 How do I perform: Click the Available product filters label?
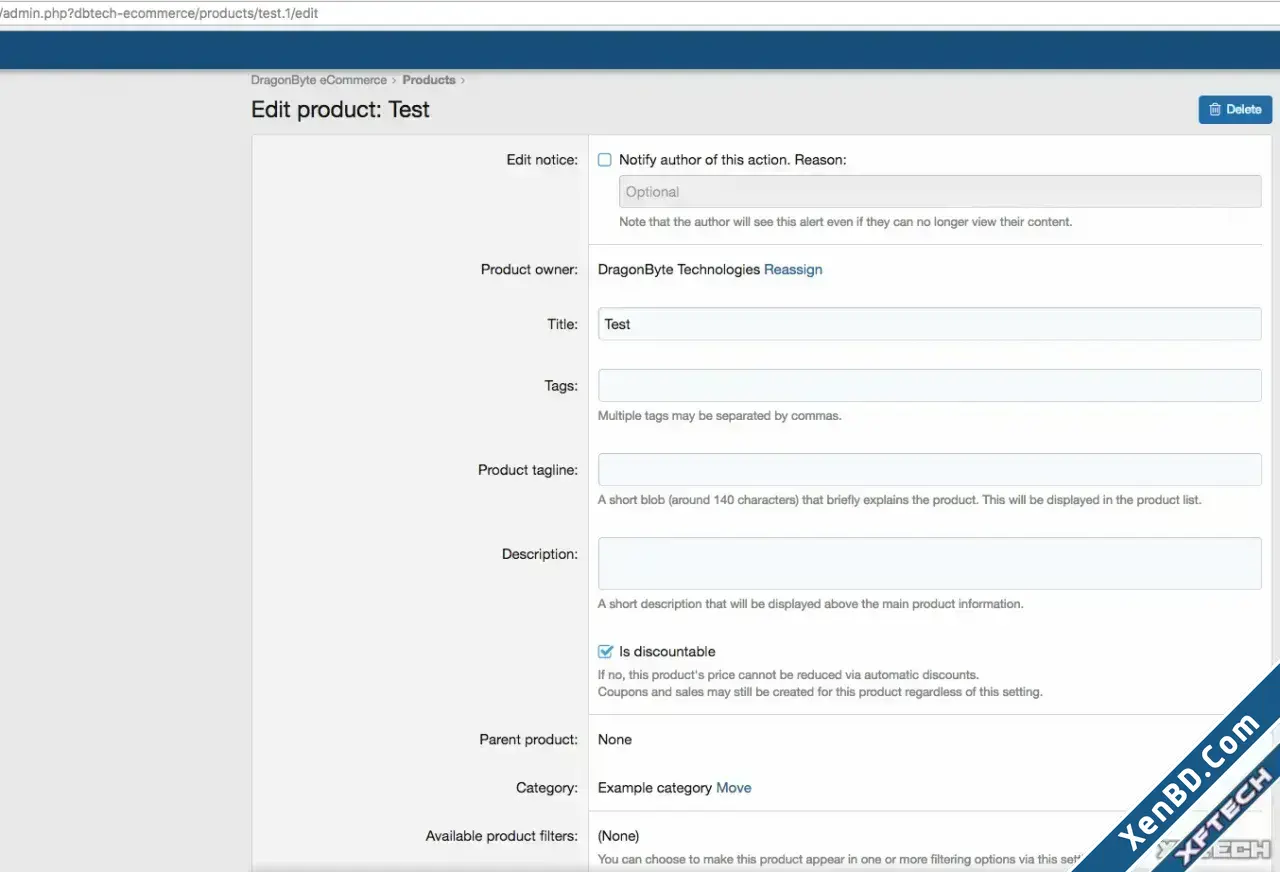click(x=502, y=836)
